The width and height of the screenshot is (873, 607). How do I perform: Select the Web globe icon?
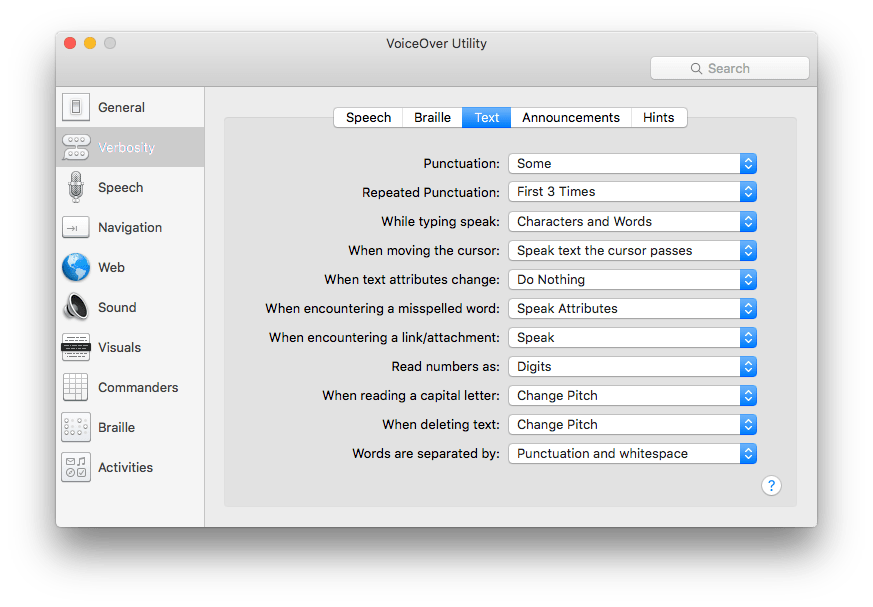point(76,267)
